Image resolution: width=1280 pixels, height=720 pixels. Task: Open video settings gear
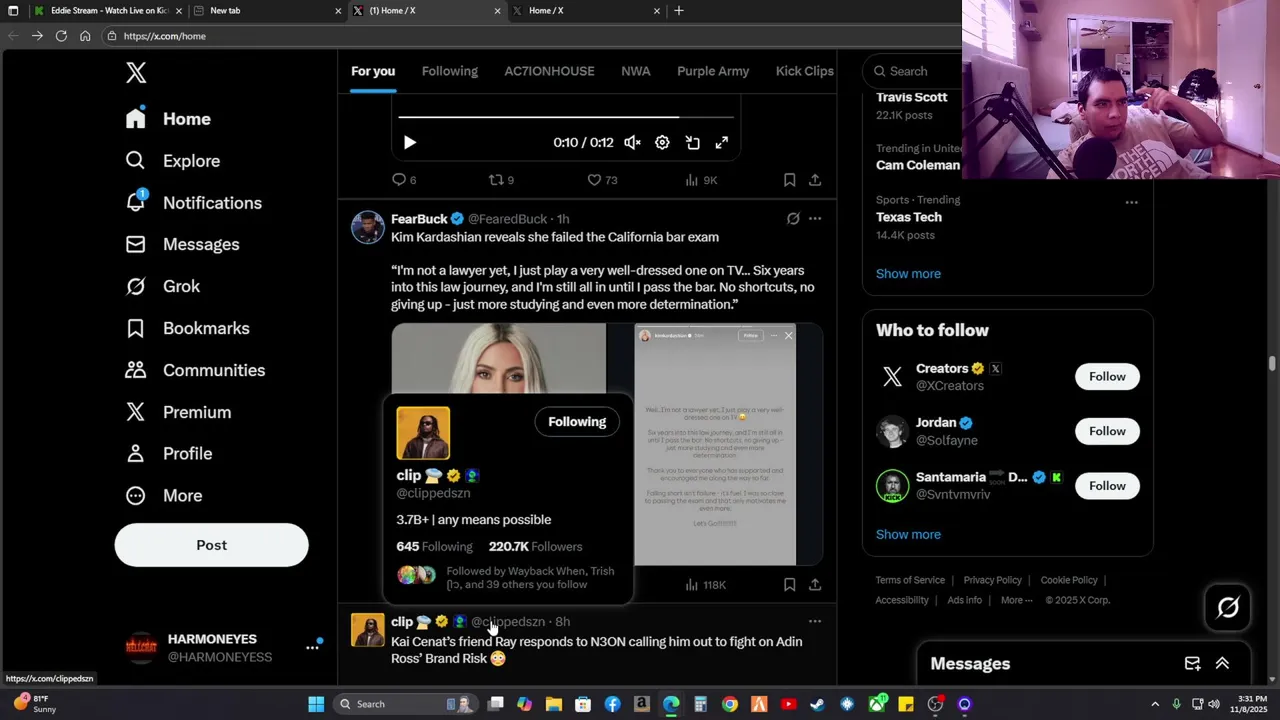coord(662,143)
